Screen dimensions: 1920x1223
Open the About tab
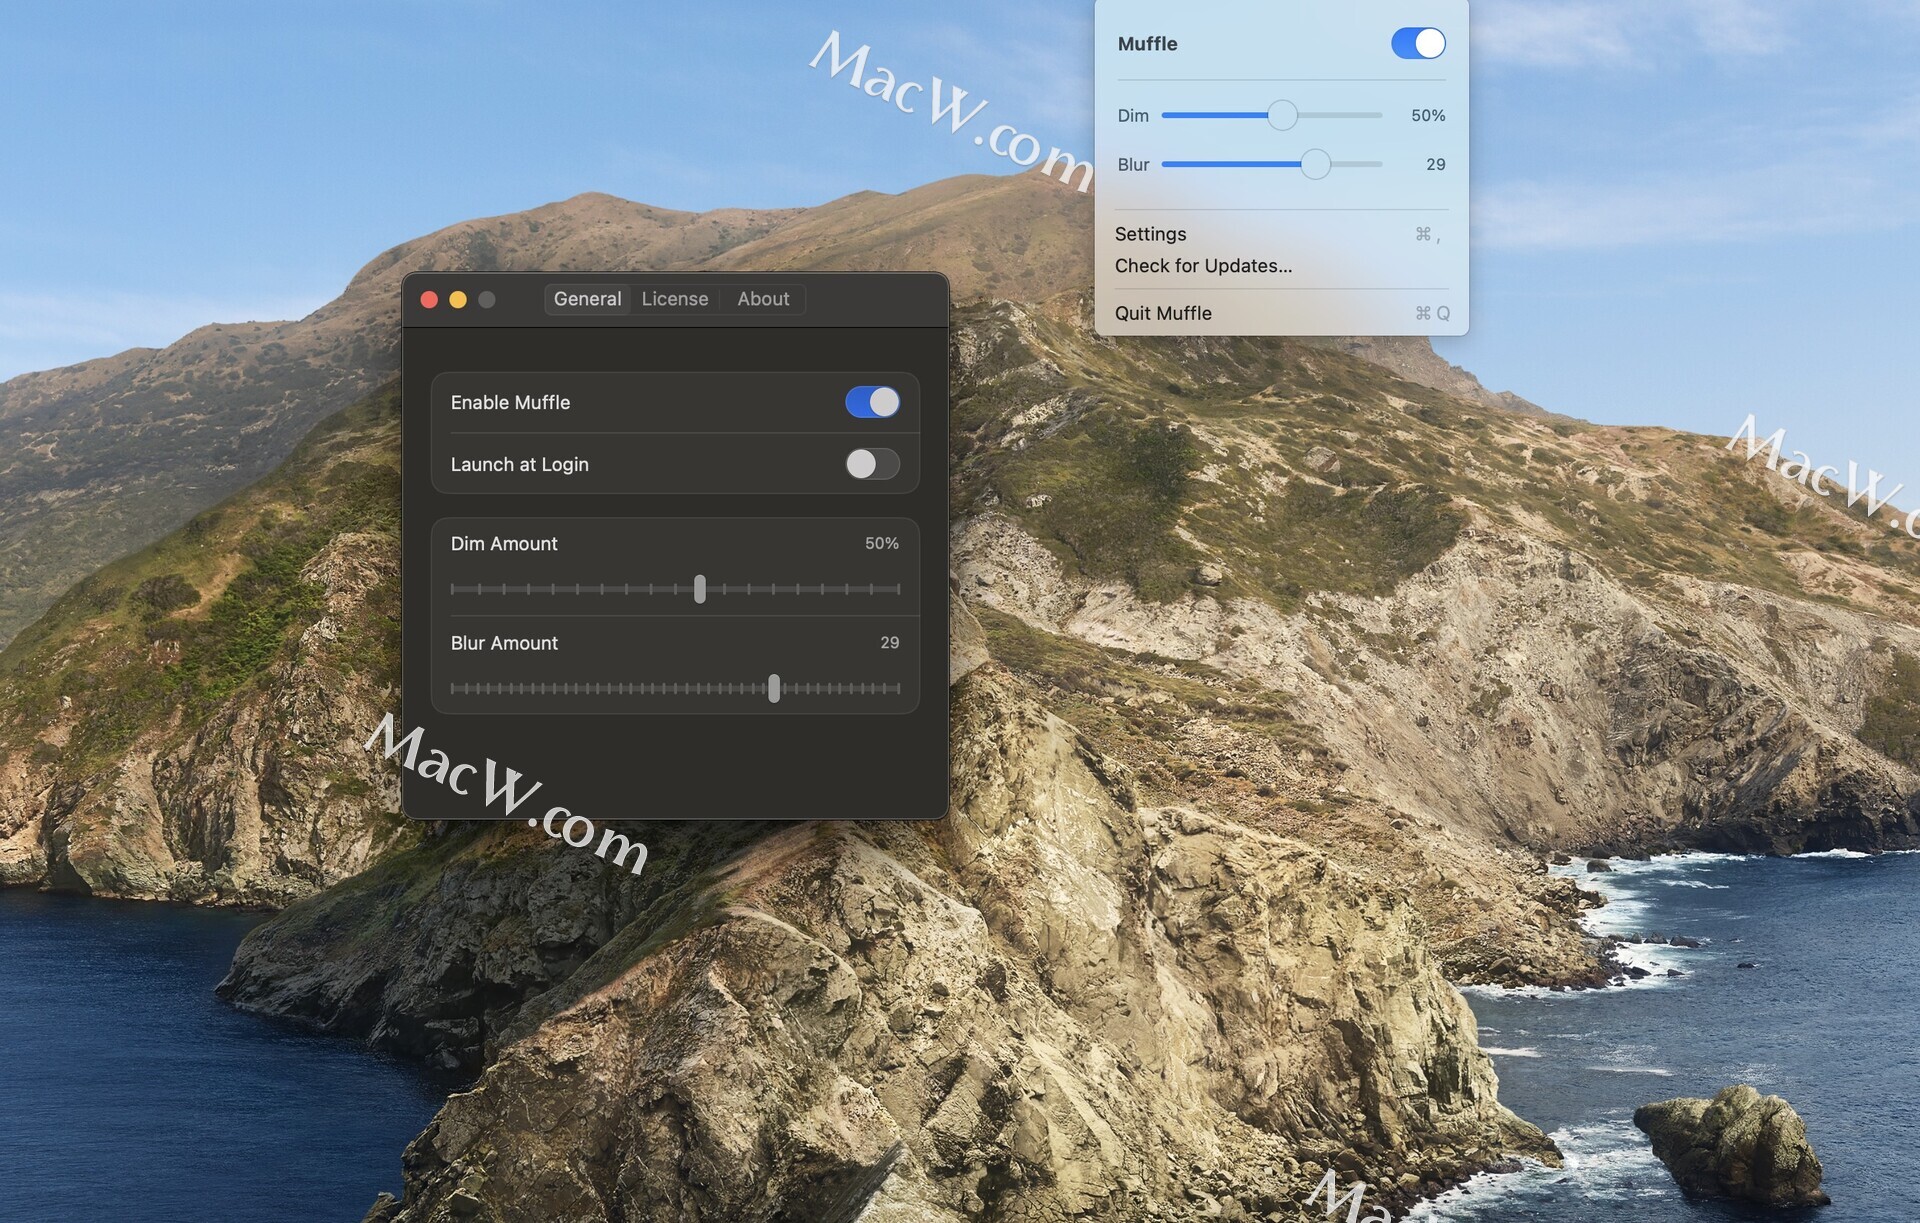pyautogui.click(x=763, y=299)
